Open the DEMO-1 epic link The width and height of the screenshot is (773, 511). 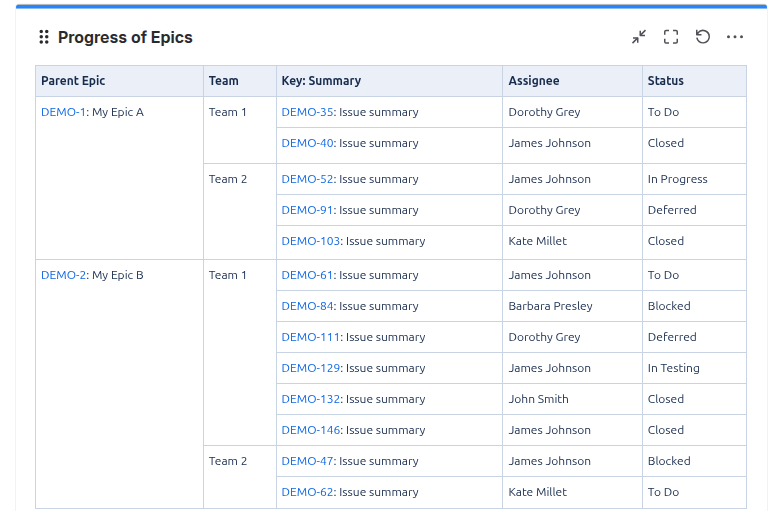coord(63,112)
